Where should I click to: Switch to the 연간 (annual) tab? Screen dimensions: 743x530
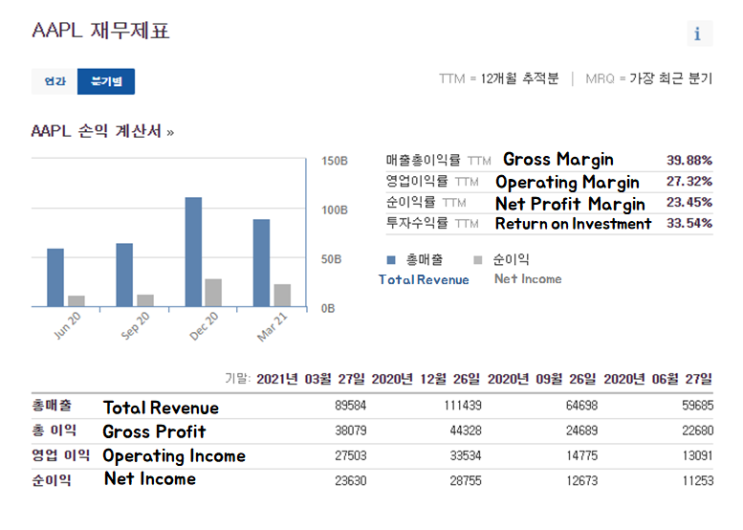[54, 82]
